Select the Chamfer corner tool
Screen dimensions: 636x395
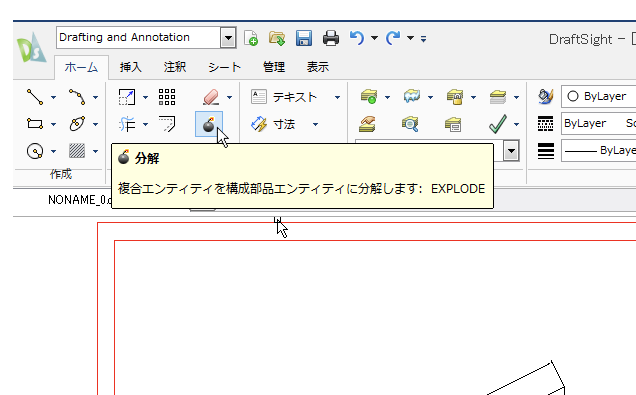(167, 124)
